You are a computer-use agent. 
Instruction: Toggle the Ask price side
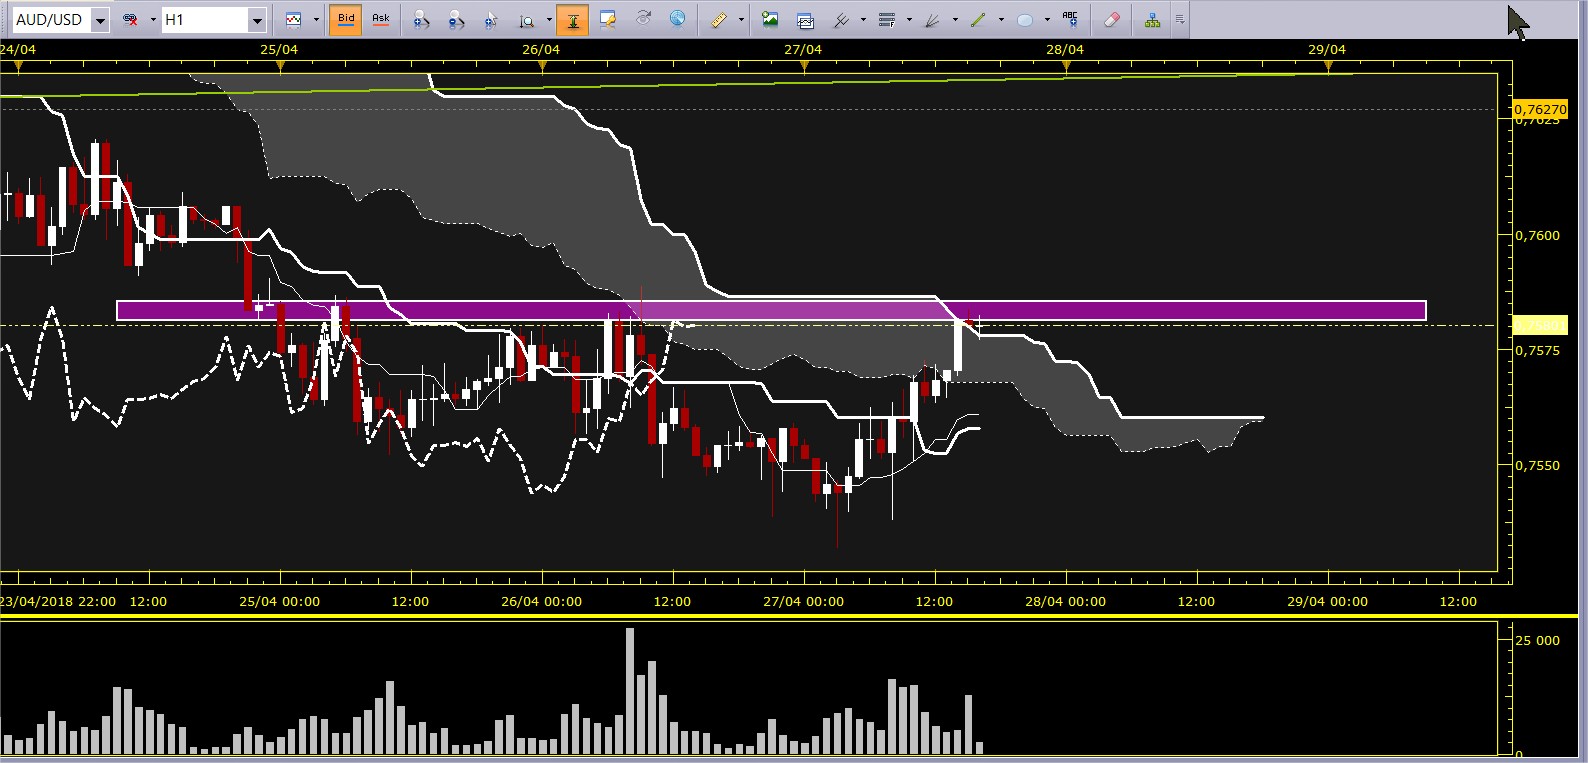coord(381,19)
